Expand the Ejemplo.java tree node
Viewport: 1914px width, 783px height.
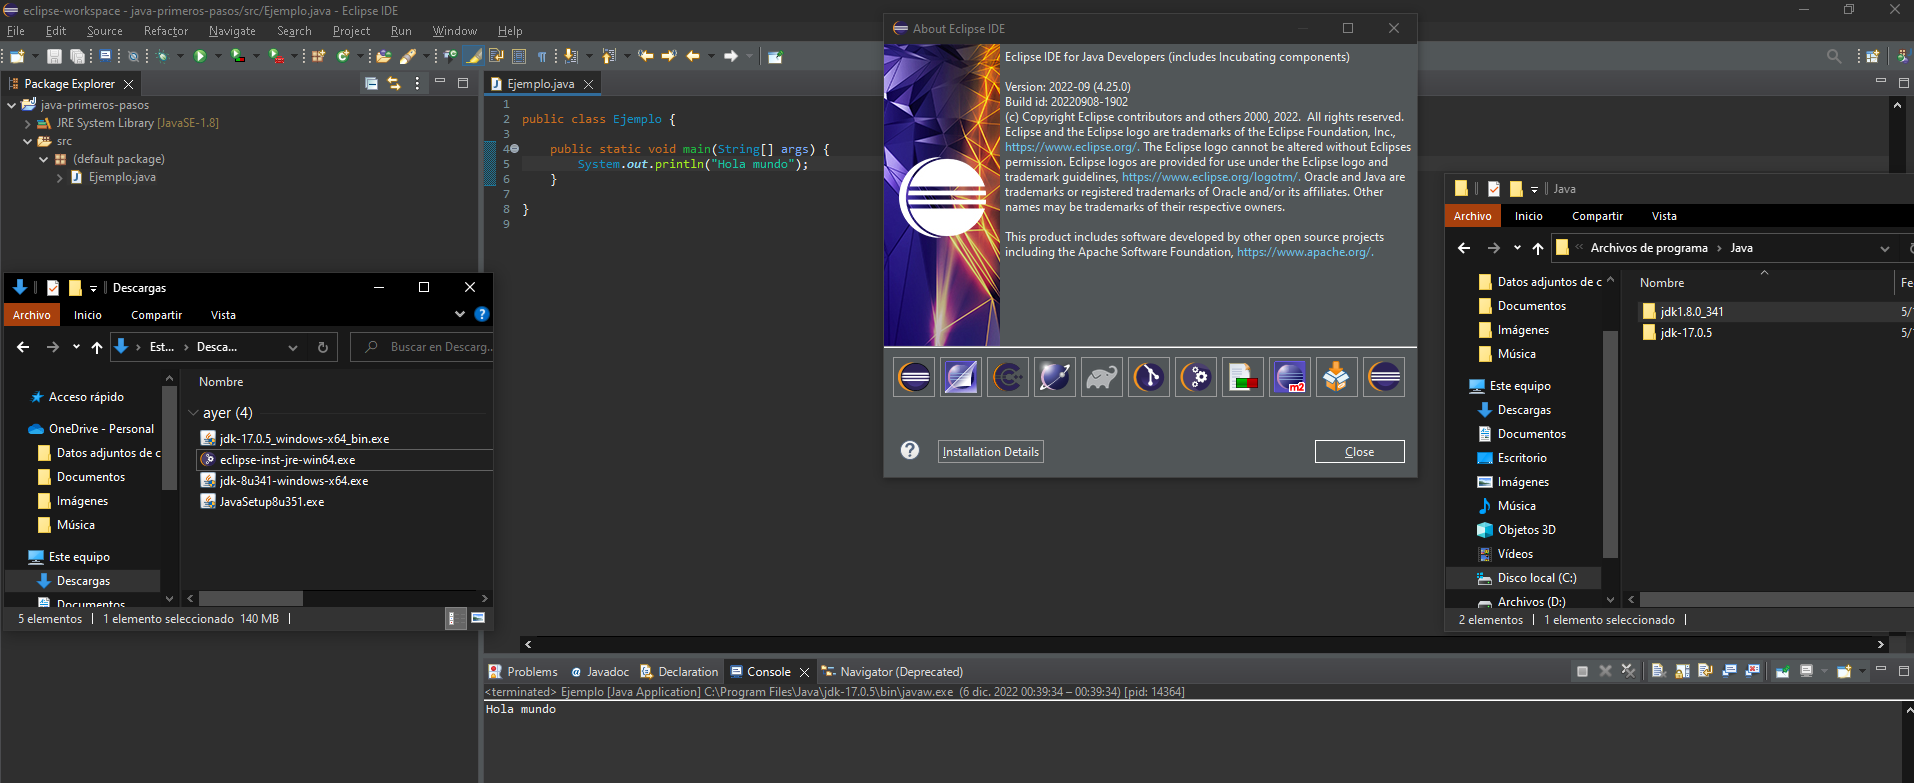(60, 177)
